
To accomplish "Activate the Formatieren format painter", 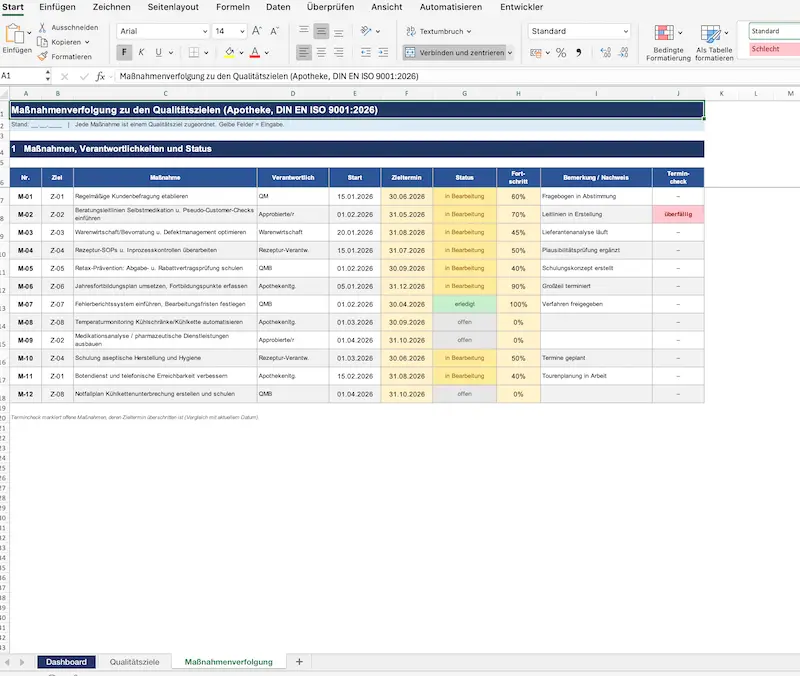I will 65,57.
